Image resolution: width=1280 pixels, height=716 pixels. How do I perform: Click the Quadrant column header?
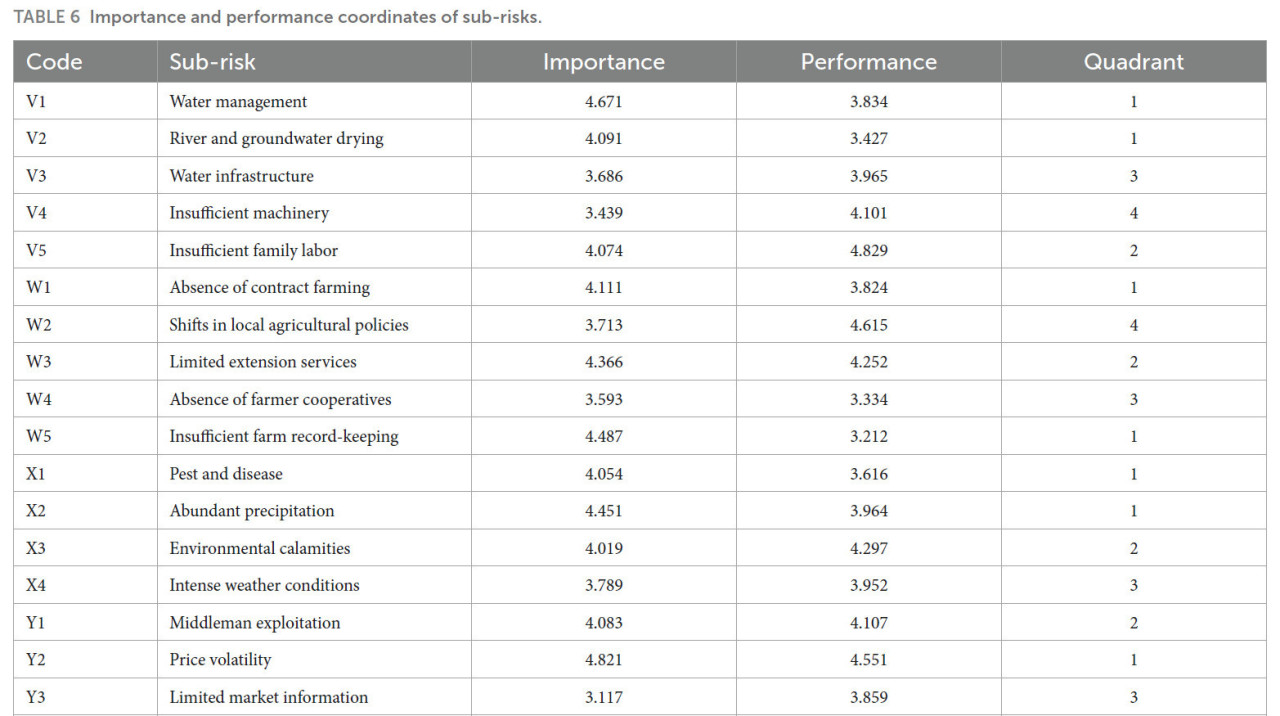1133,62
